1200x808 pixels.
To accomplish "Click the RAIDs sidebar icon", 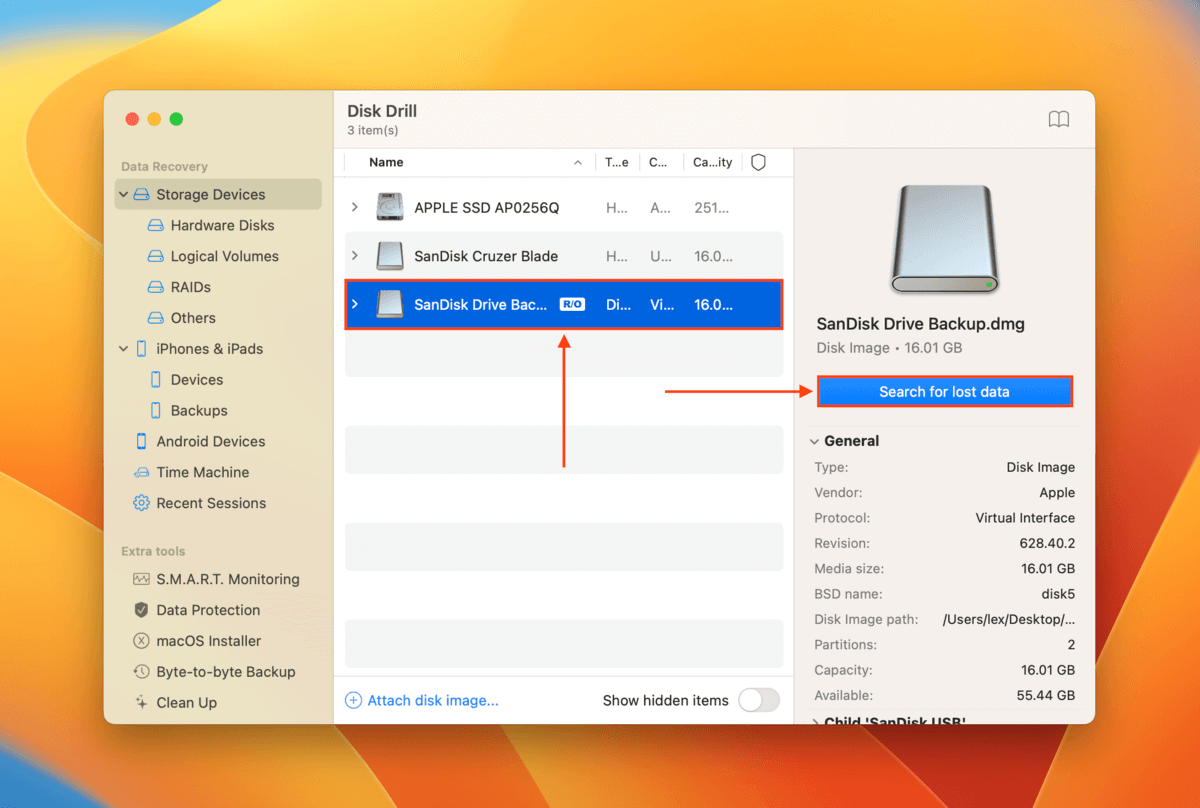I will point(155,288).
